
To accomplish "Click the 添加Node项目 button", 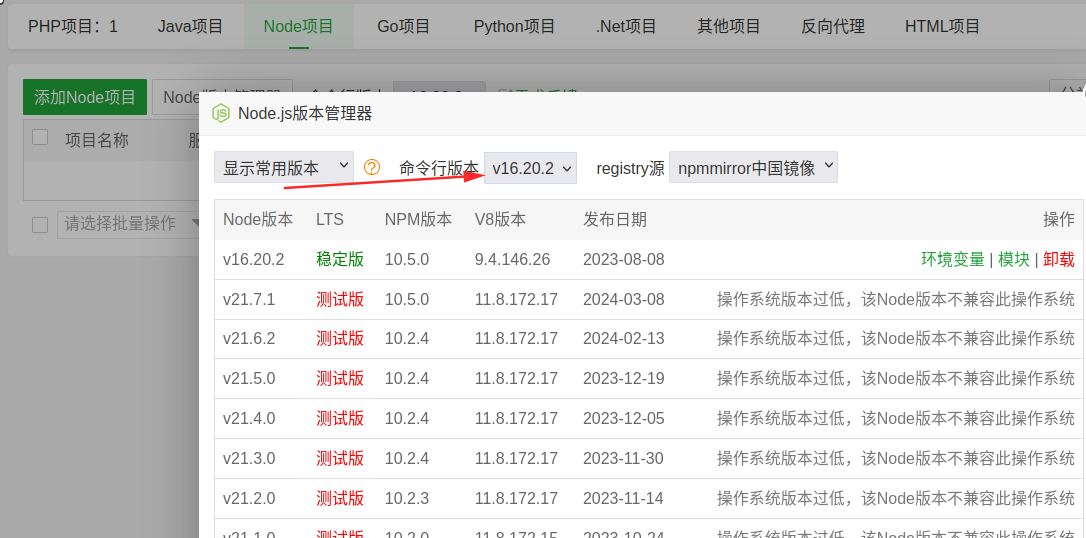I will pos(85,97).
